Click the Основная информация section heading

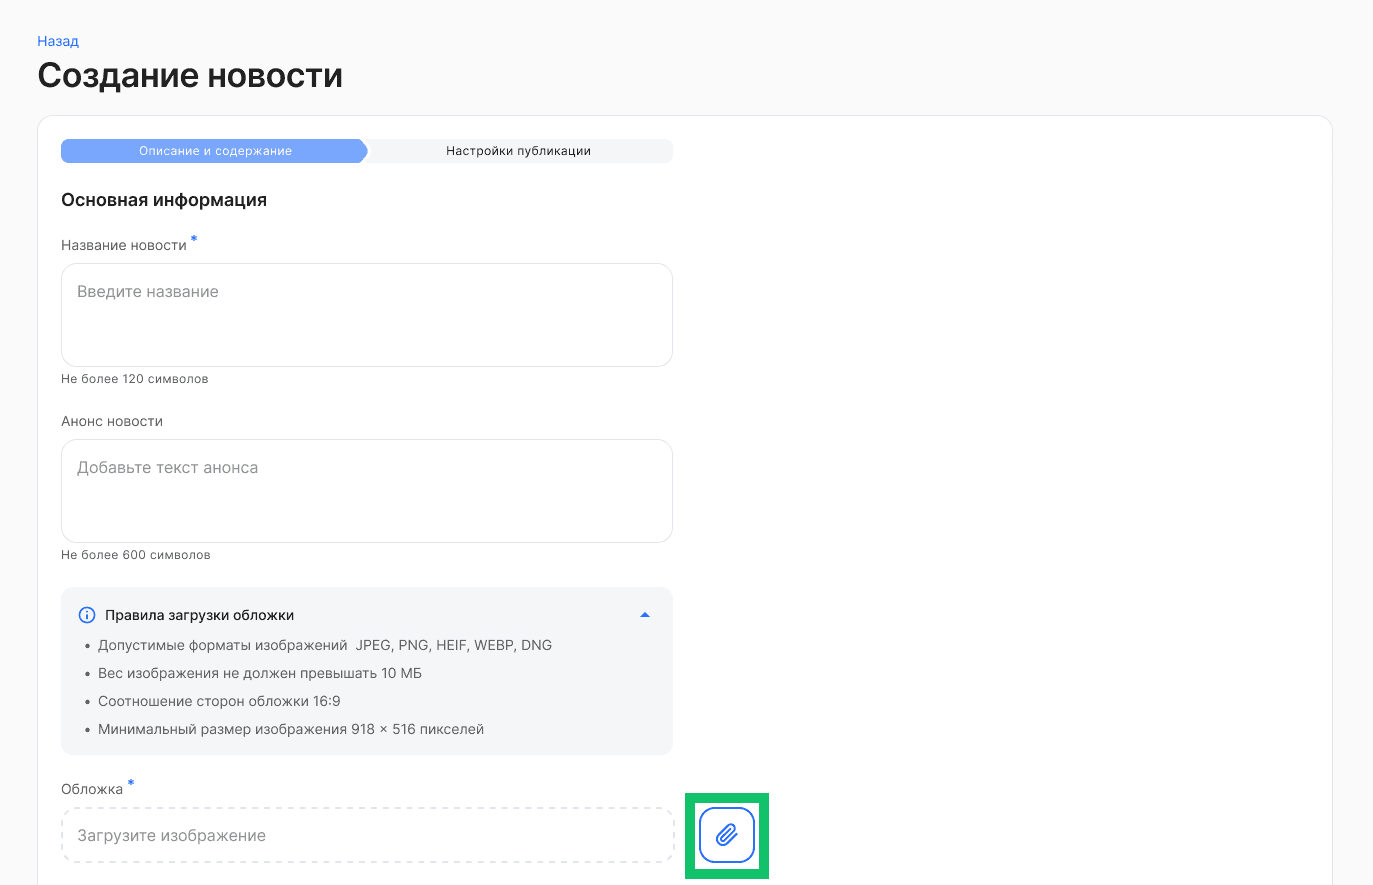[x=163, y=199]
